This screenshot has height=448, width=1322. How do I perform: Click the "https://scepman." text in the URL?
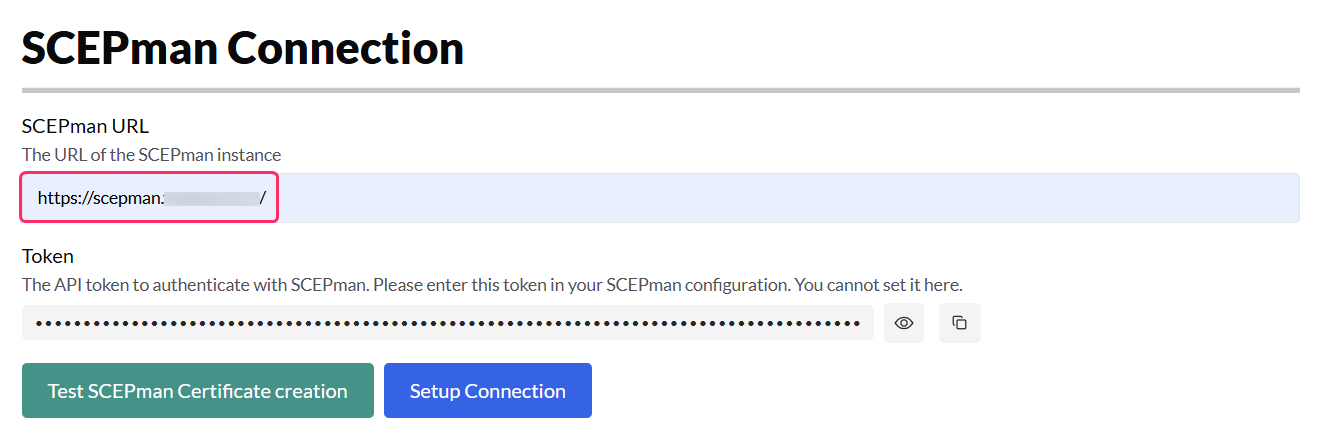click(99, 198)
